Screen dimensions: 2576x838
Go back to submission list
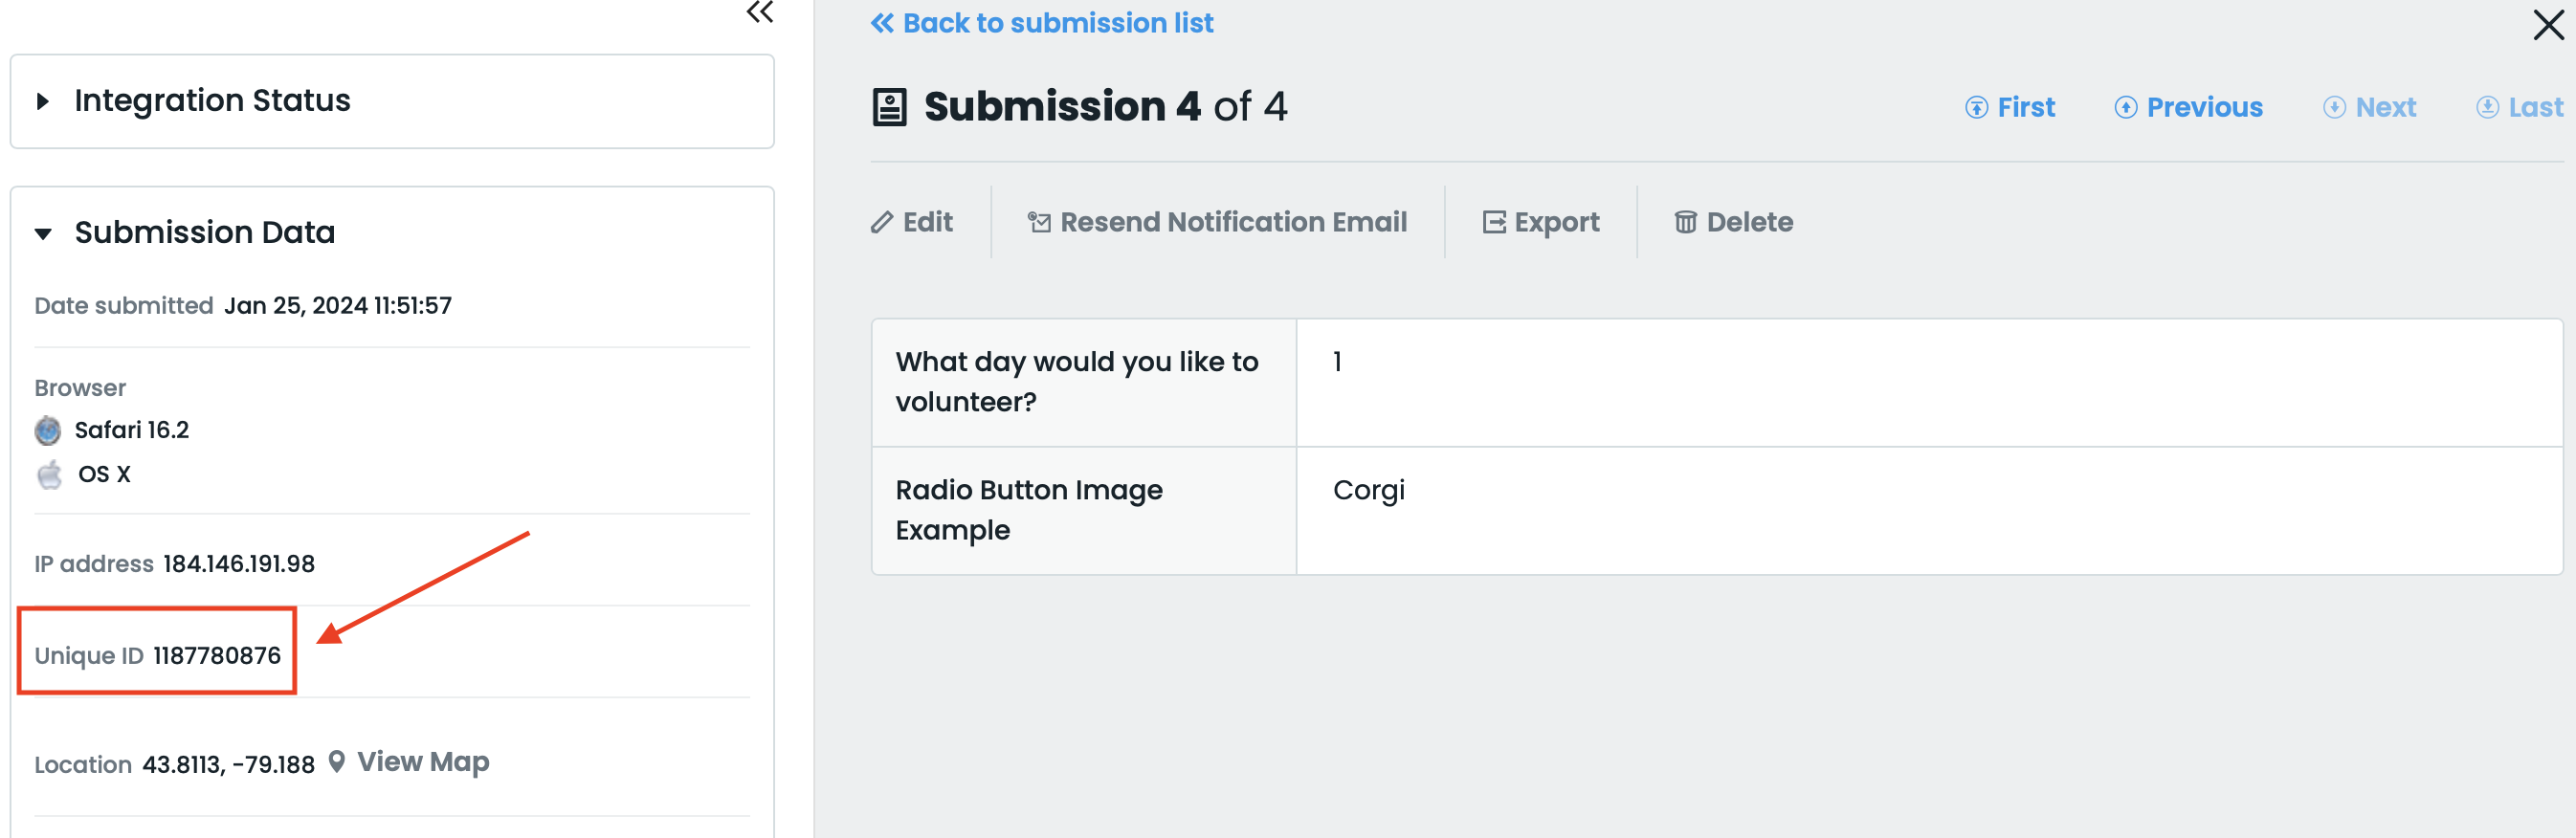(x=1042, y=23)
